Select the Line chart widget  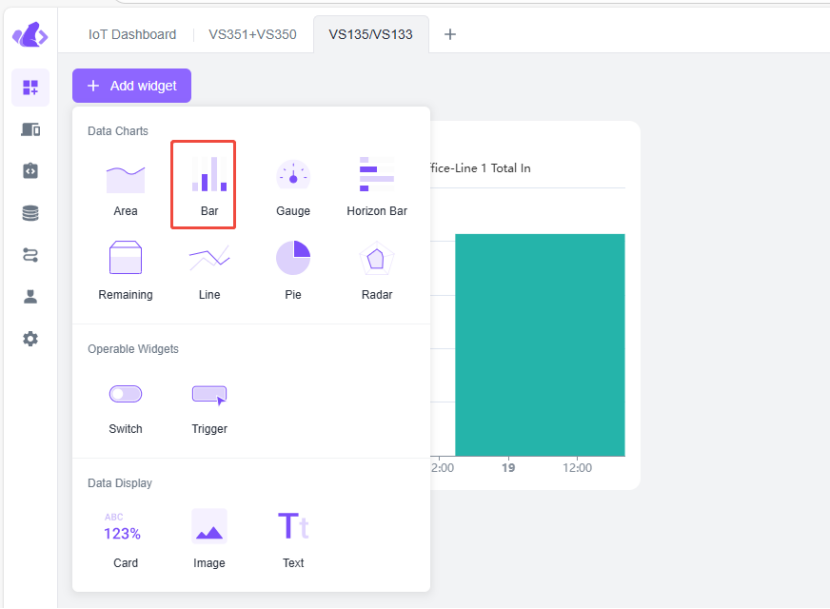tap(209, 270)
